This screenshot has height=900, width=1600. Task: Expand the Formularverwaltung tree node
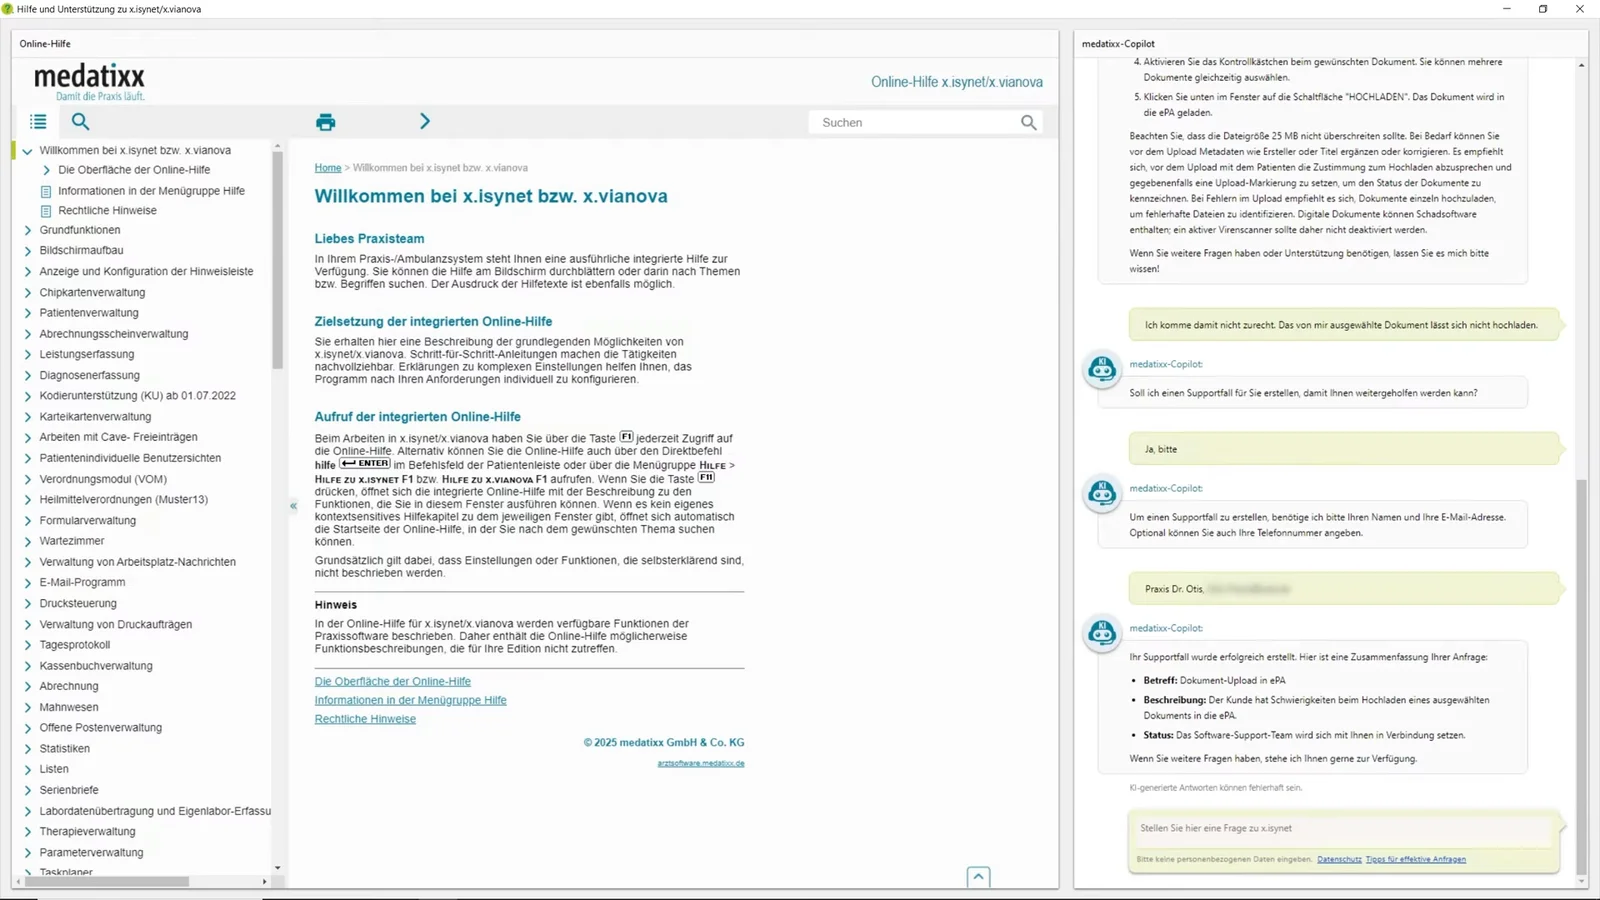point(28,521)
